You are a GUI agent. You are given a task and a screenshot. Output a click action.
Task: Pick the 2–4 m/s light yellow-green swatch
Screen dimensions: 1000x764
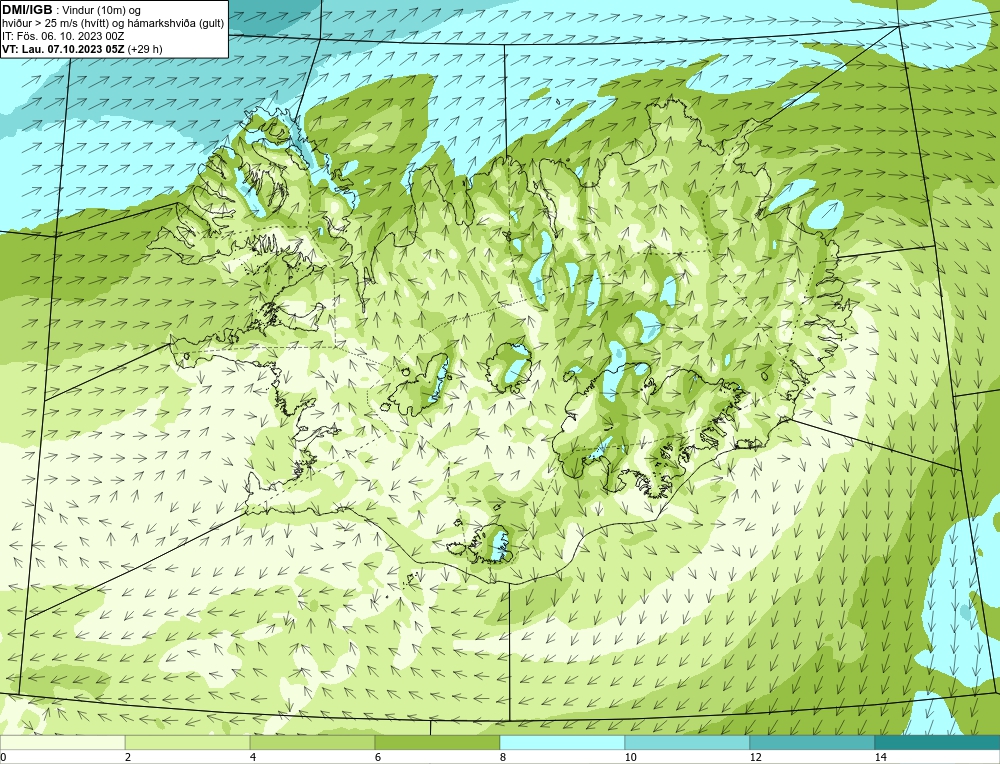pos(188,742)
